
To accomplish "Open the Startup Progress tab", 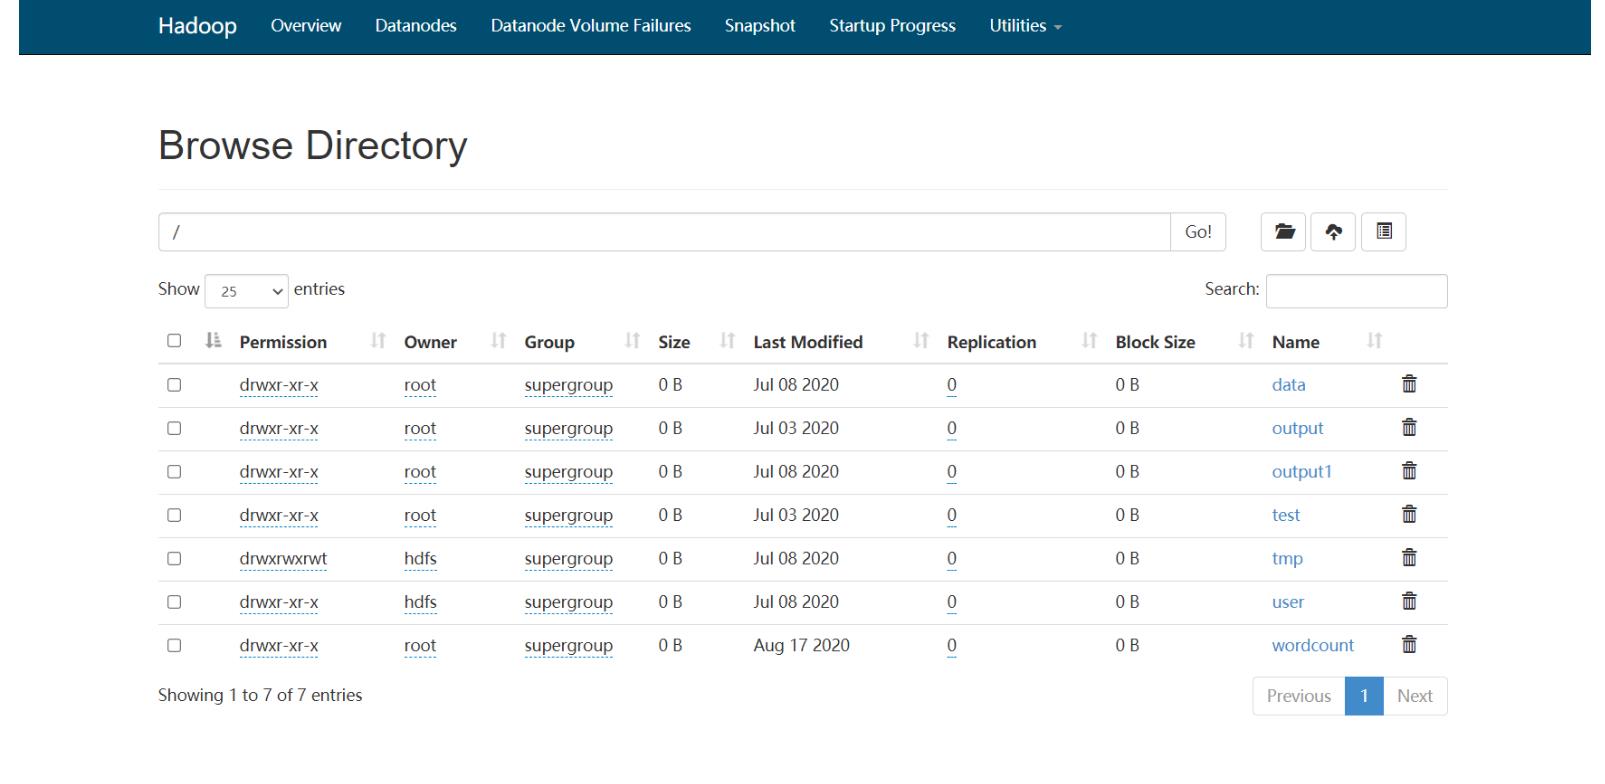I will click(x=892, y=26).
